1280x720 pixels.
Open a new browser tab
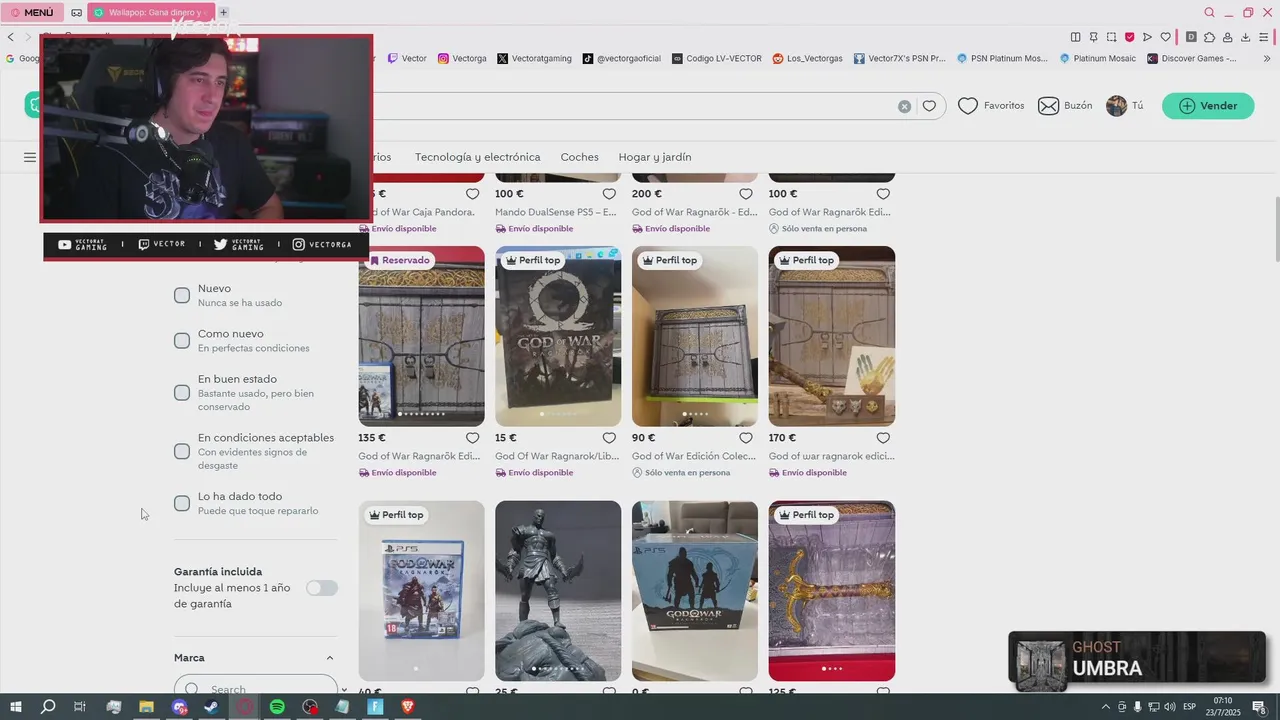[x=224, y=12]
